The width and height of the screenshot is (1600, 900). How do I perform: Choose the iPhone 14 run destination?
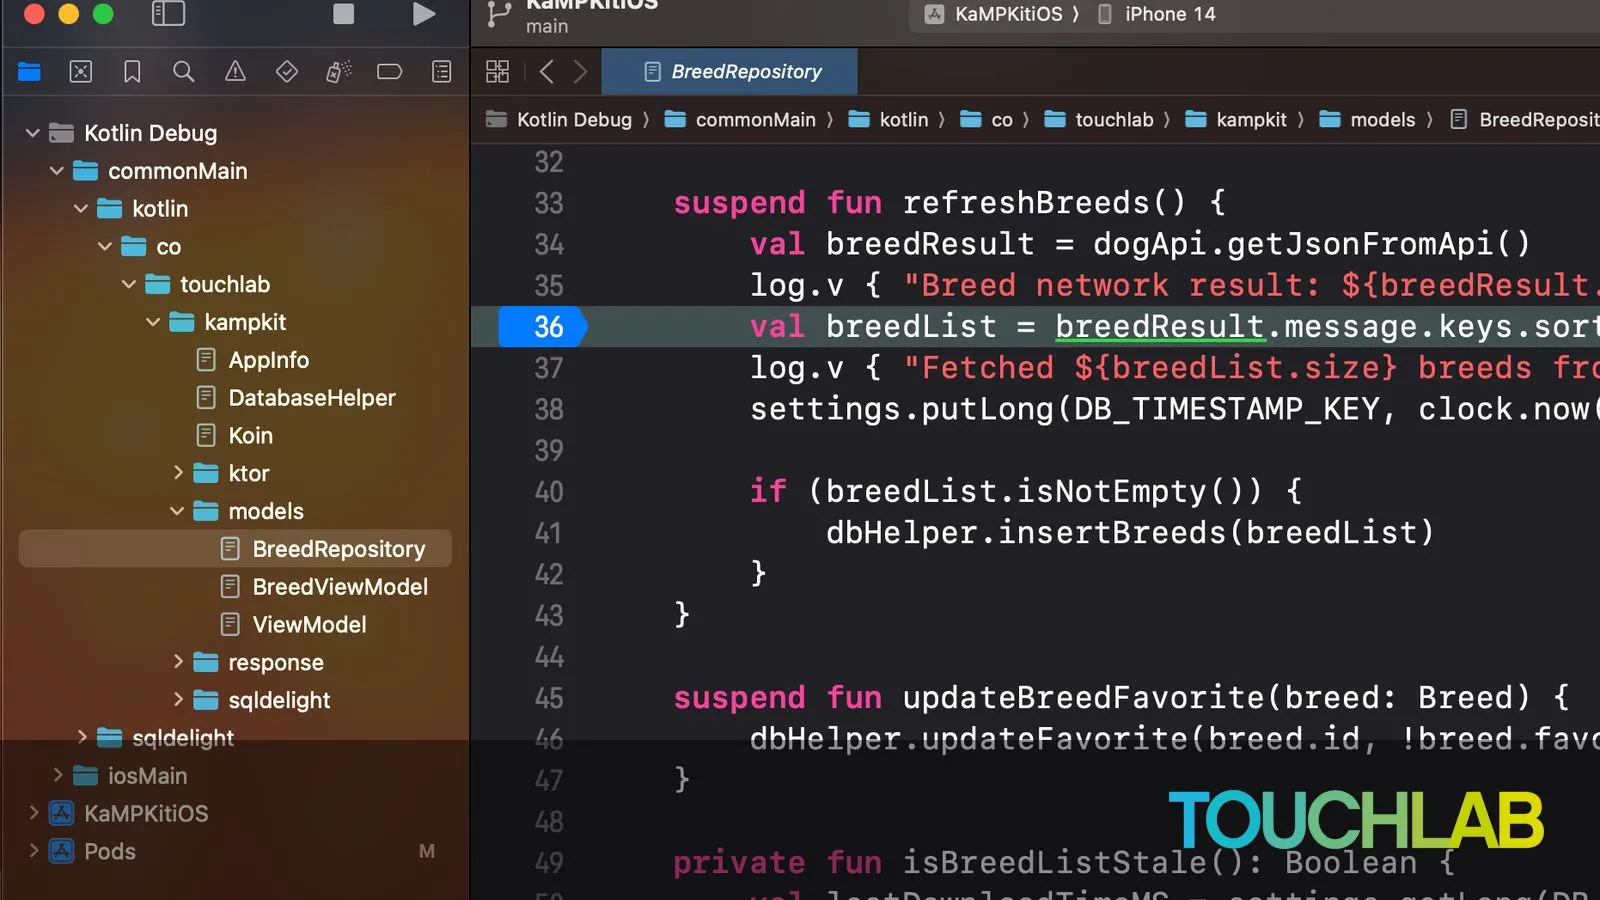(x=1156, y=14)
